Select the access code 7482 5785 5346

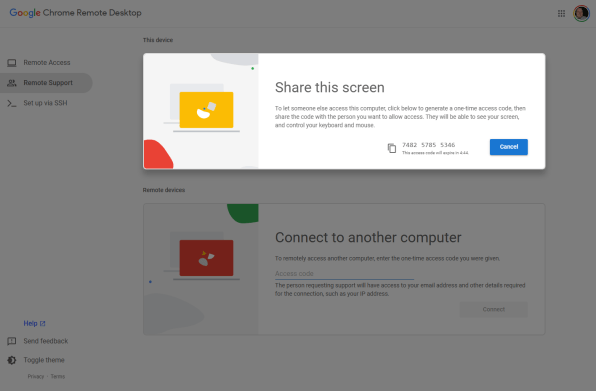[x=428, y=145]
